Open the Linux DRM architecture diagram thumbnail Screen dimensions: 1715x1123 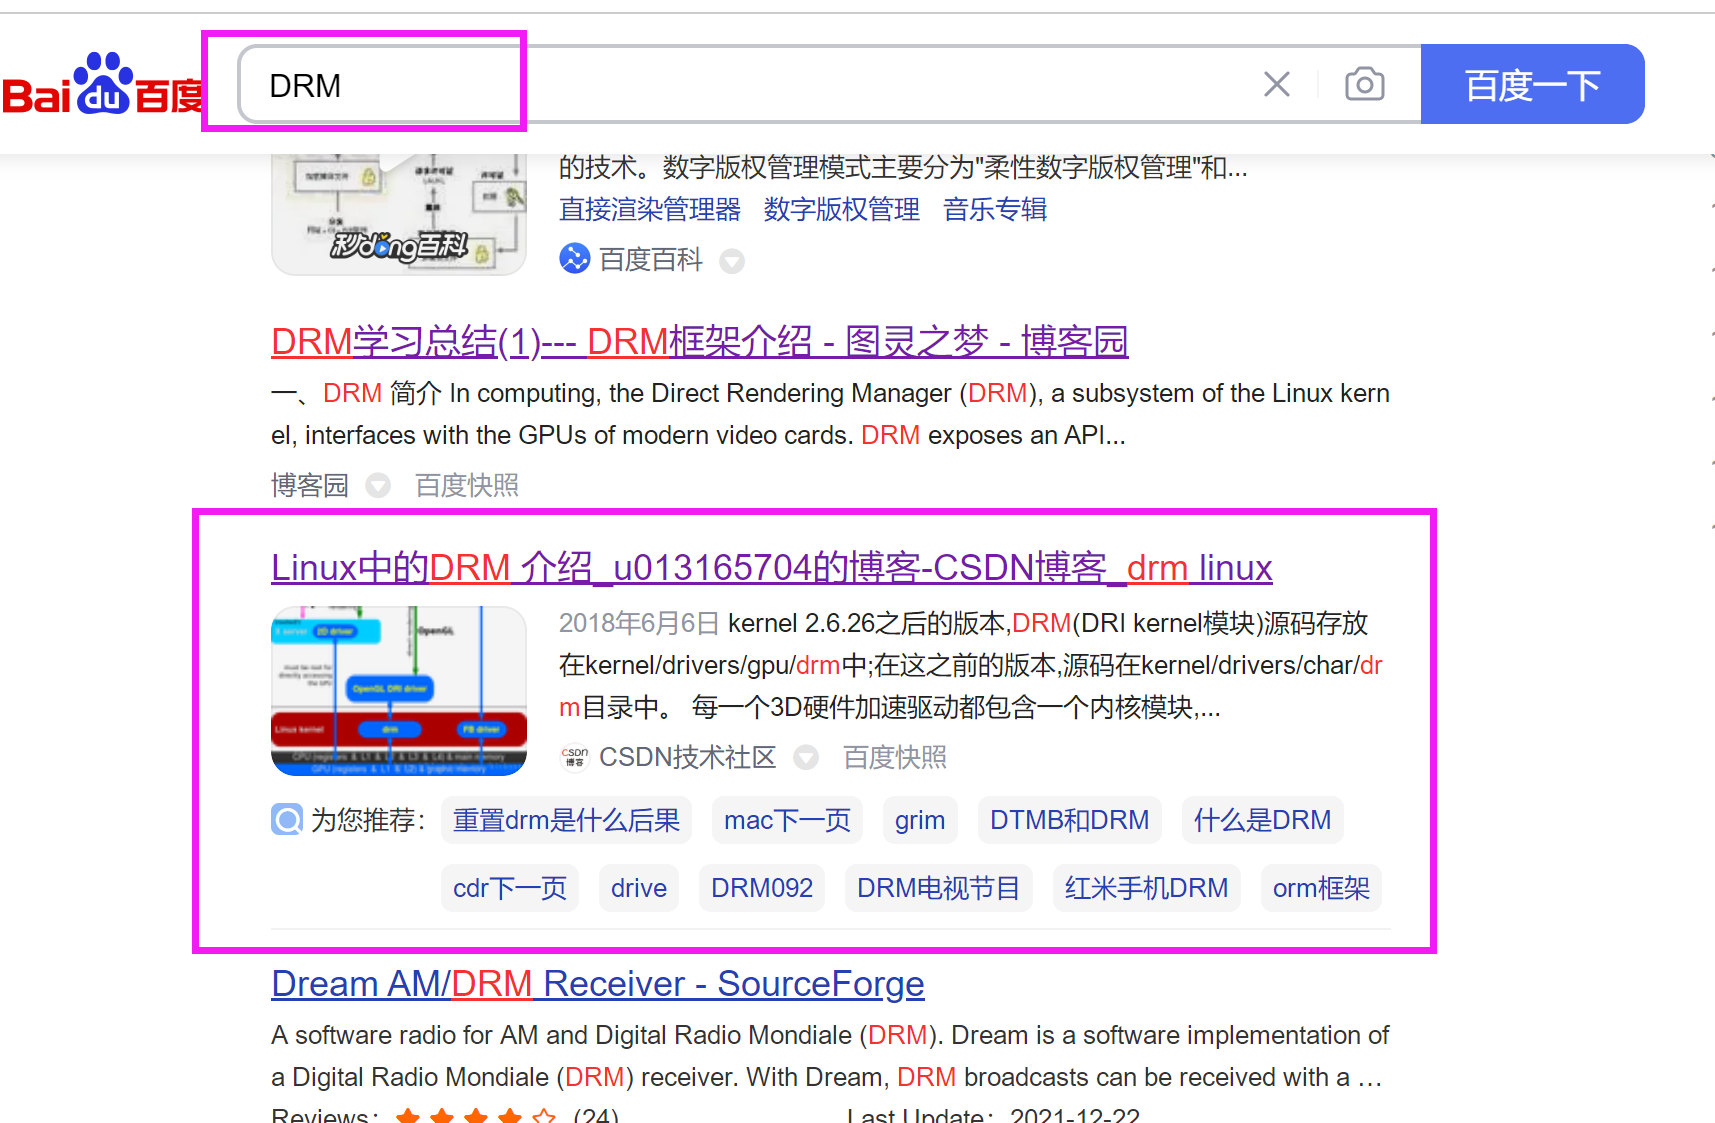click(399, 691)
